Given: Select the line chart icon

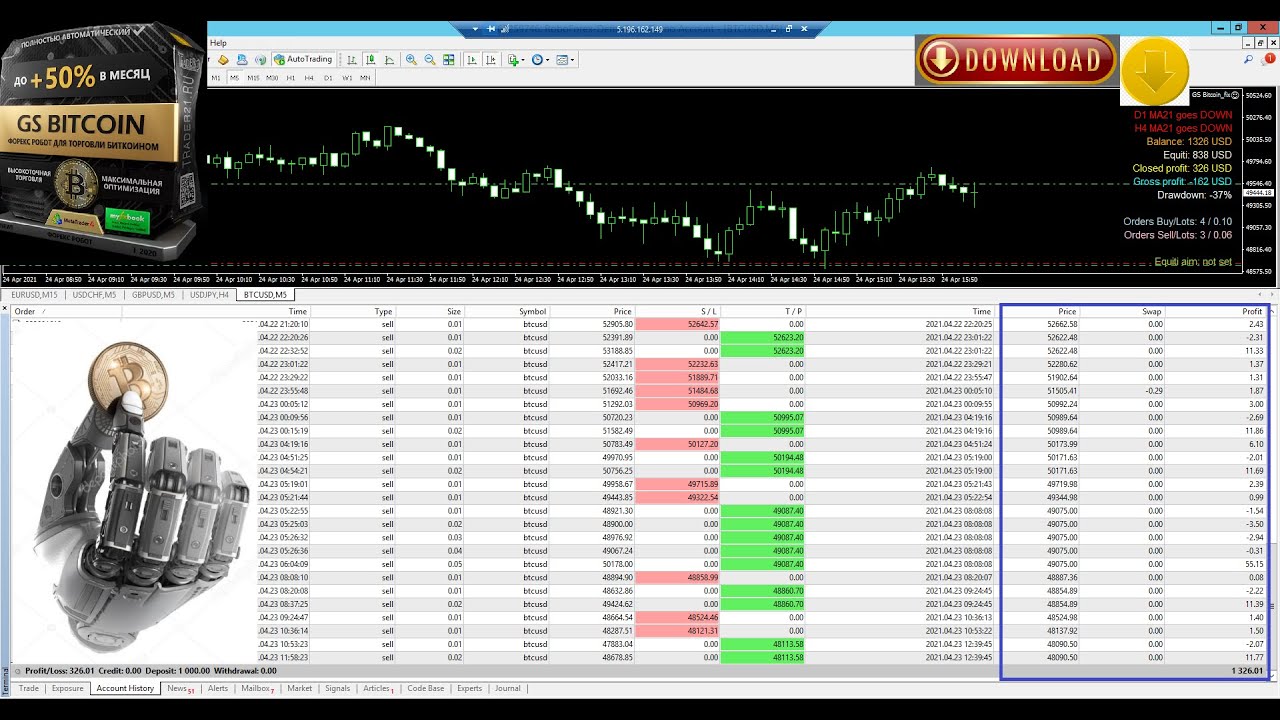Looking at the screenshot, I should coord(389,59).
